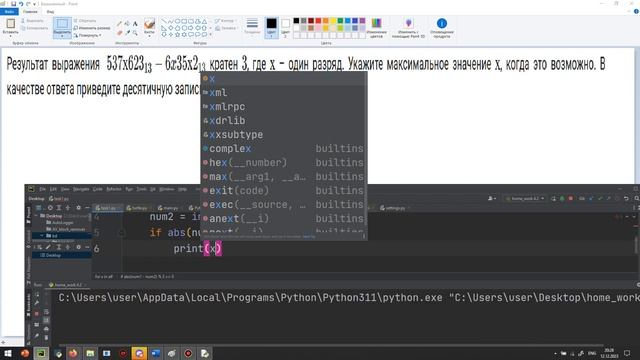Viewport: 640px width, 360px height.
Task: Switch to Paint's Главная ribbon tab
Action: [30, 11]
